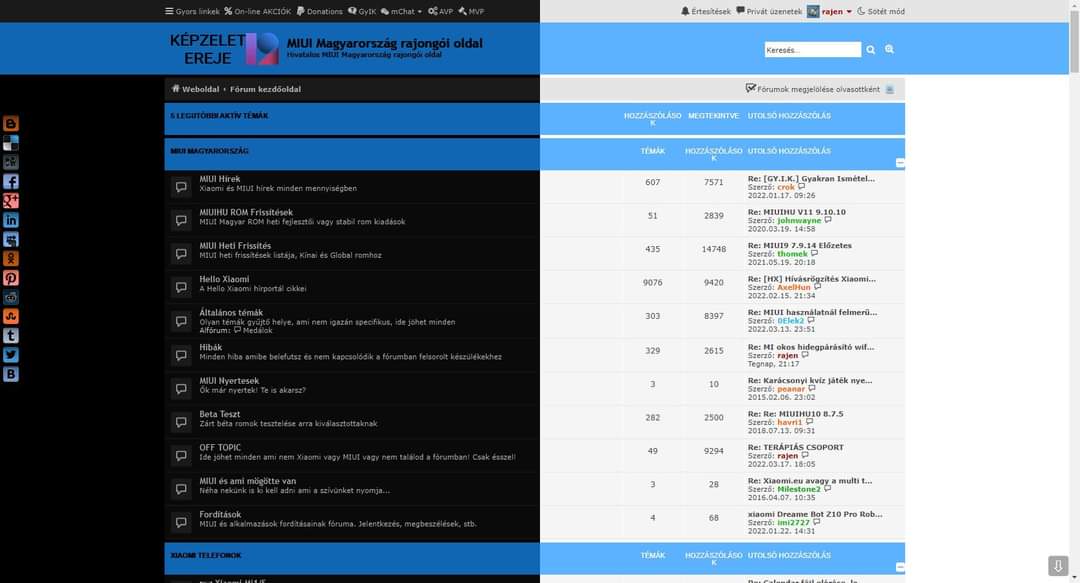
Task: Open Milestone2 user profile link
Action: 799,489
